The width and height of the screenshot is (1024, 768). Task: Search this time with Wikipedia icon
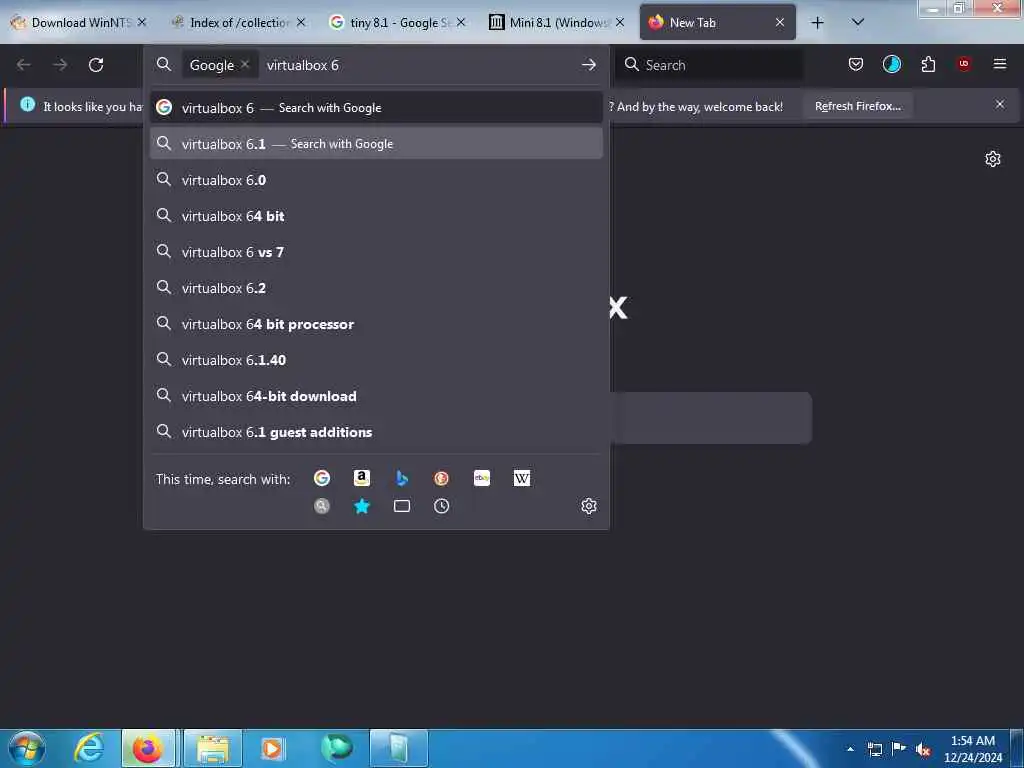[x=522, y=478]
